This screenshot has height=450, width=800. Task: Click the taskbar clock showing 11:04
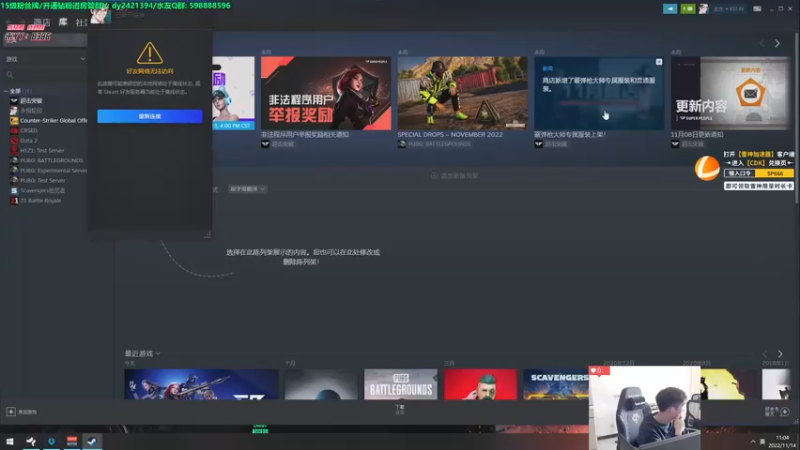click(782, 441)
